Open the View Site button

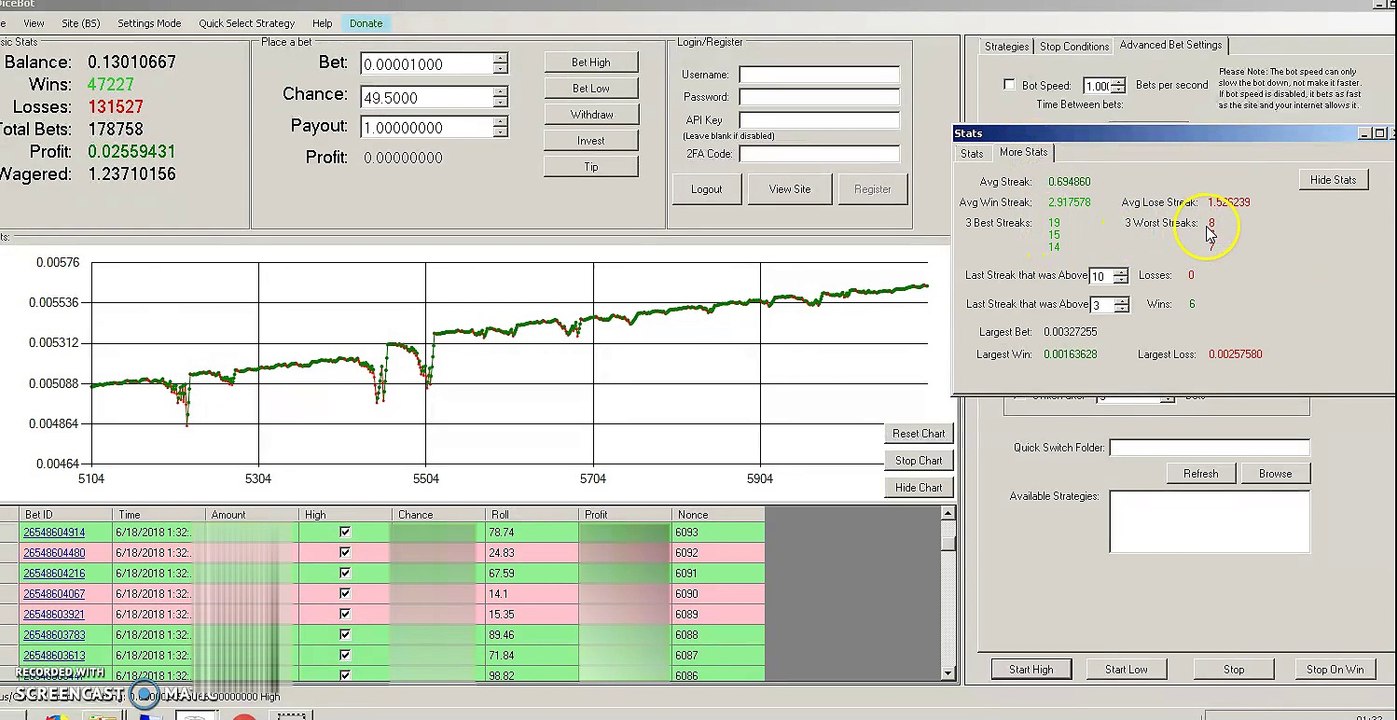pyautogui.click(x=790, y=189)
